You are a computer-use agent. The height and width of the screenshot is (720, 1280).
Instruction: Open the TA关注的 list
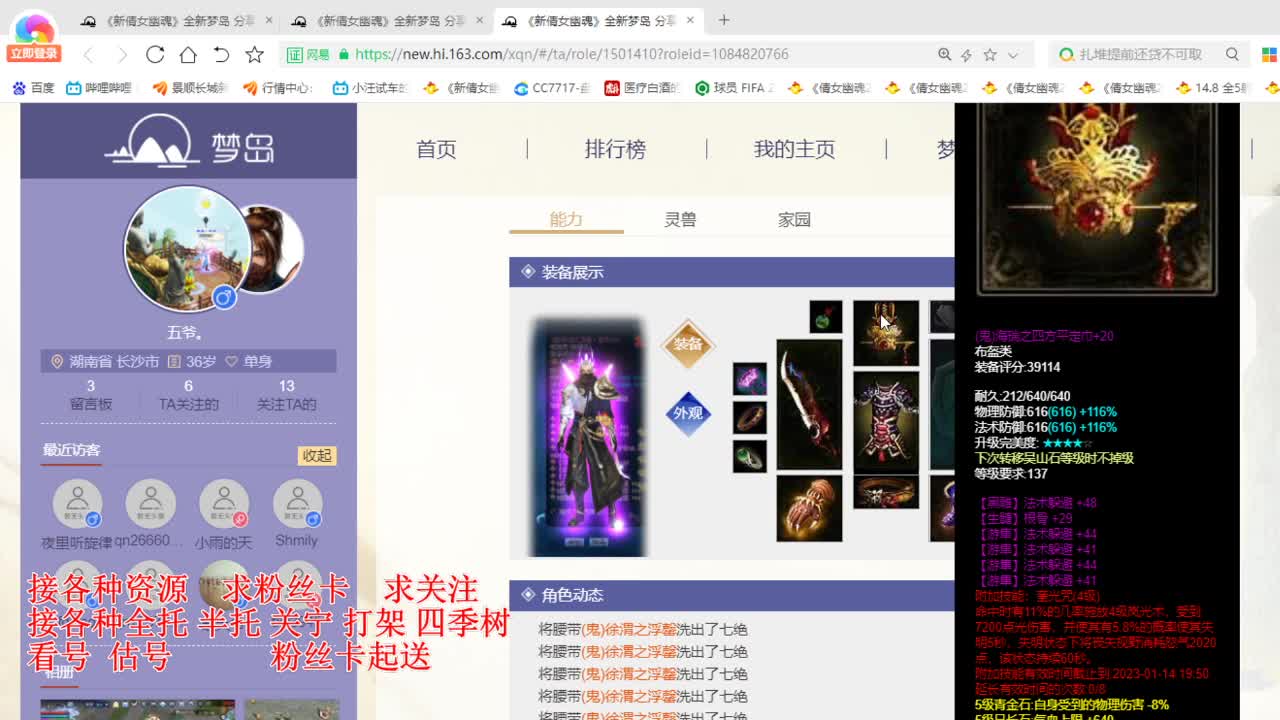[188, 395]
